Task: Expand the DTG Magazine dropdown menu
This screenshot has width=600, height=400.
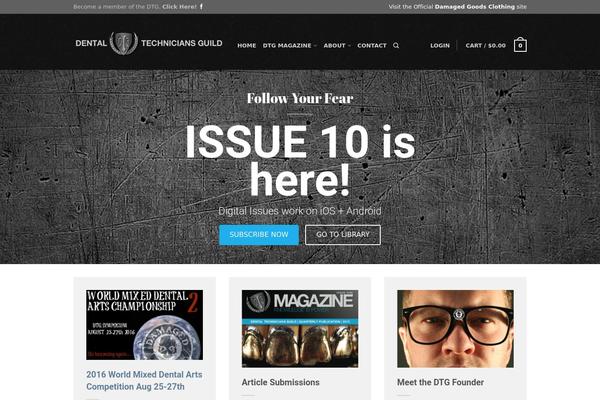Action: [x=289, y=46]
